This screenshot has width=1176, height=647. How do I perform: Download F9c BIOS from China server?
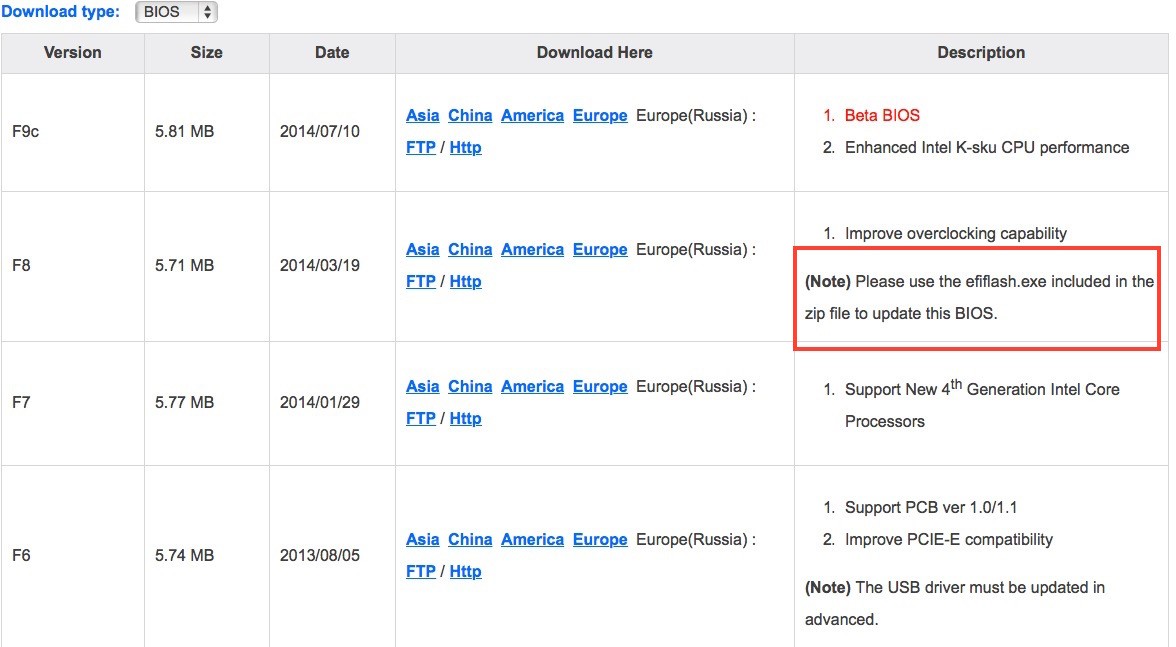(470, 116)
